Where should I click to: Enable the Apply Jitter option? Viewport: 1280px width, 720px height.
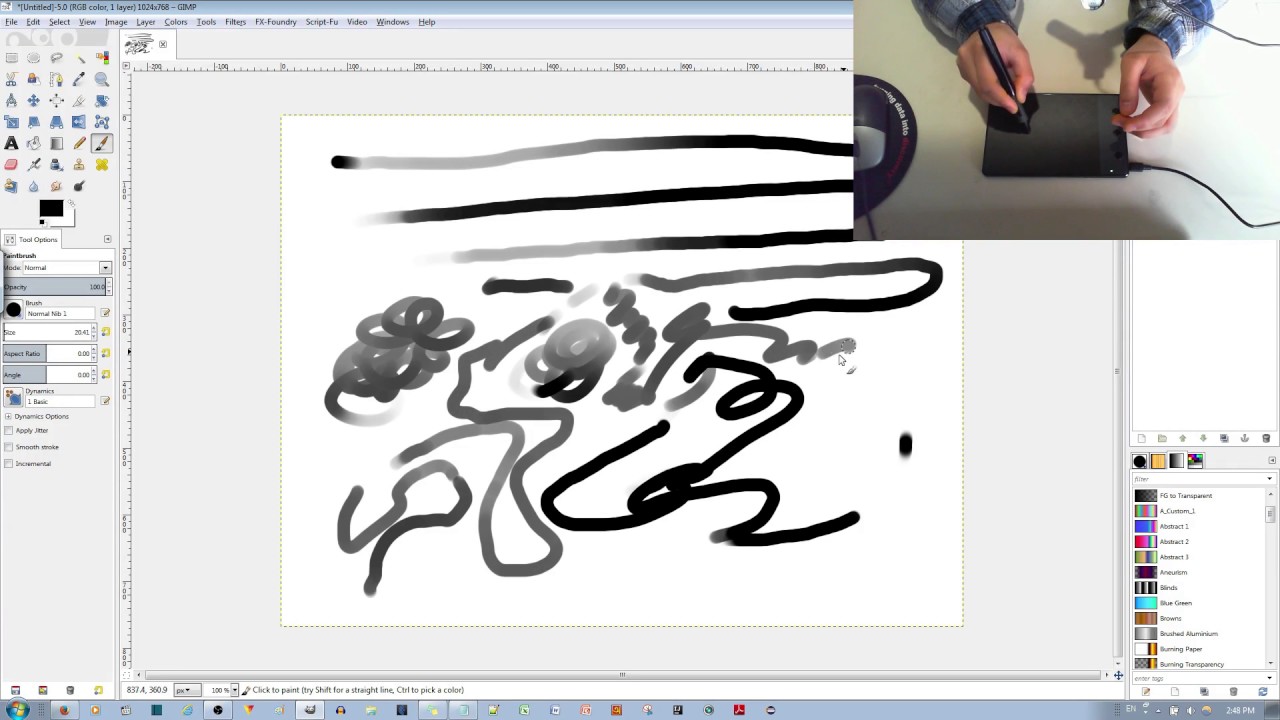8,430
